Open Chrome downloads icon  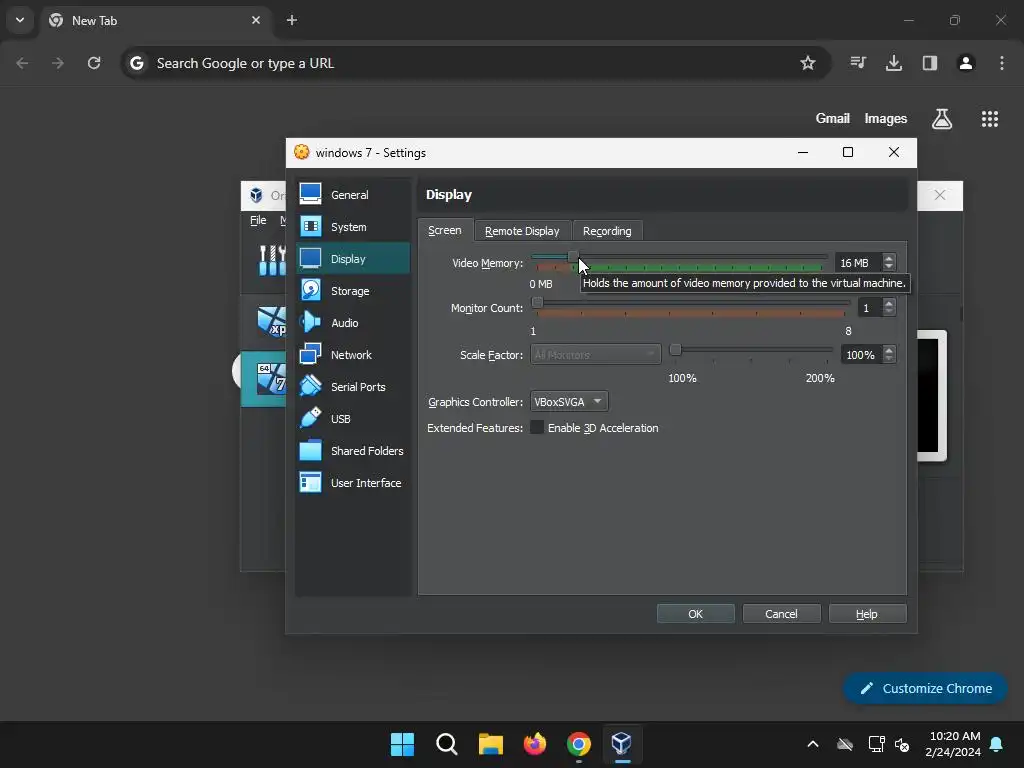coord(894,63)
